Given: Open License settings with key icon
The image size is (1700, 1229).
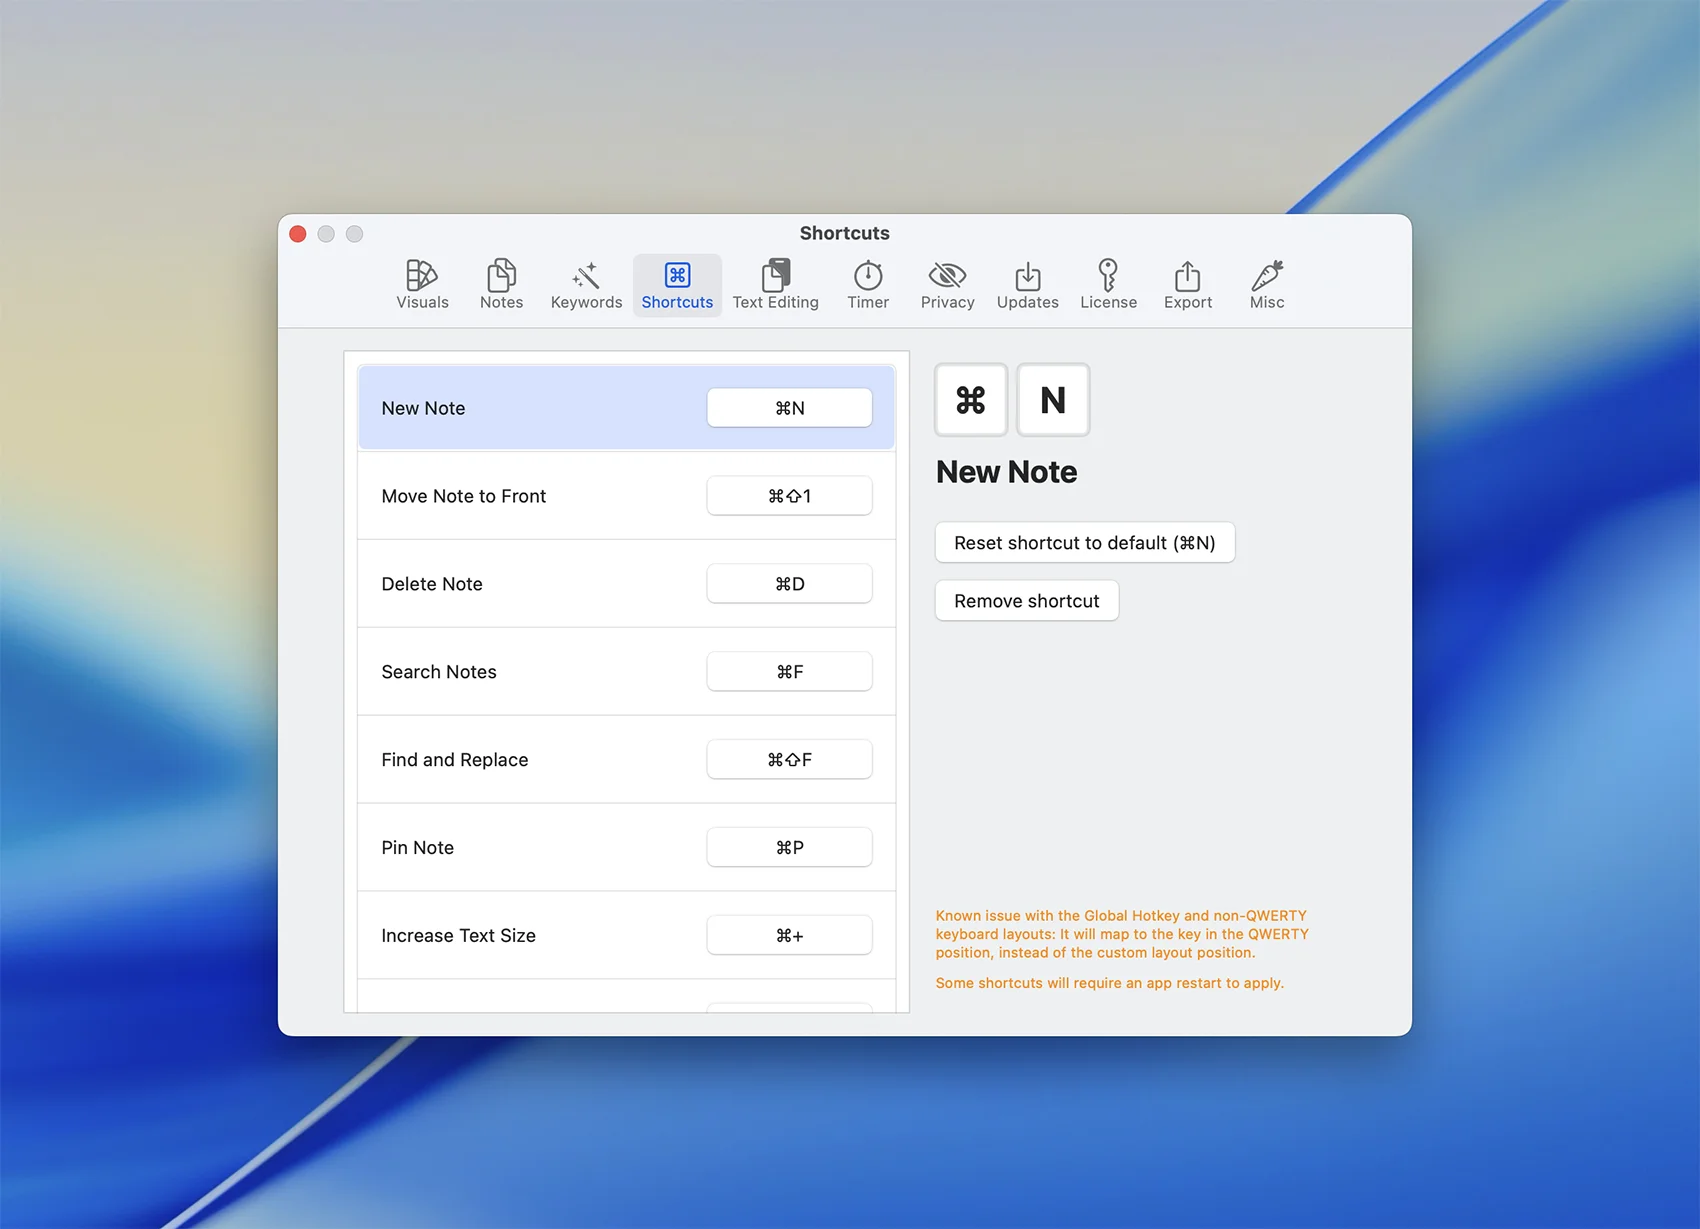Looking at the screenshot, I should pos(1108,285).
